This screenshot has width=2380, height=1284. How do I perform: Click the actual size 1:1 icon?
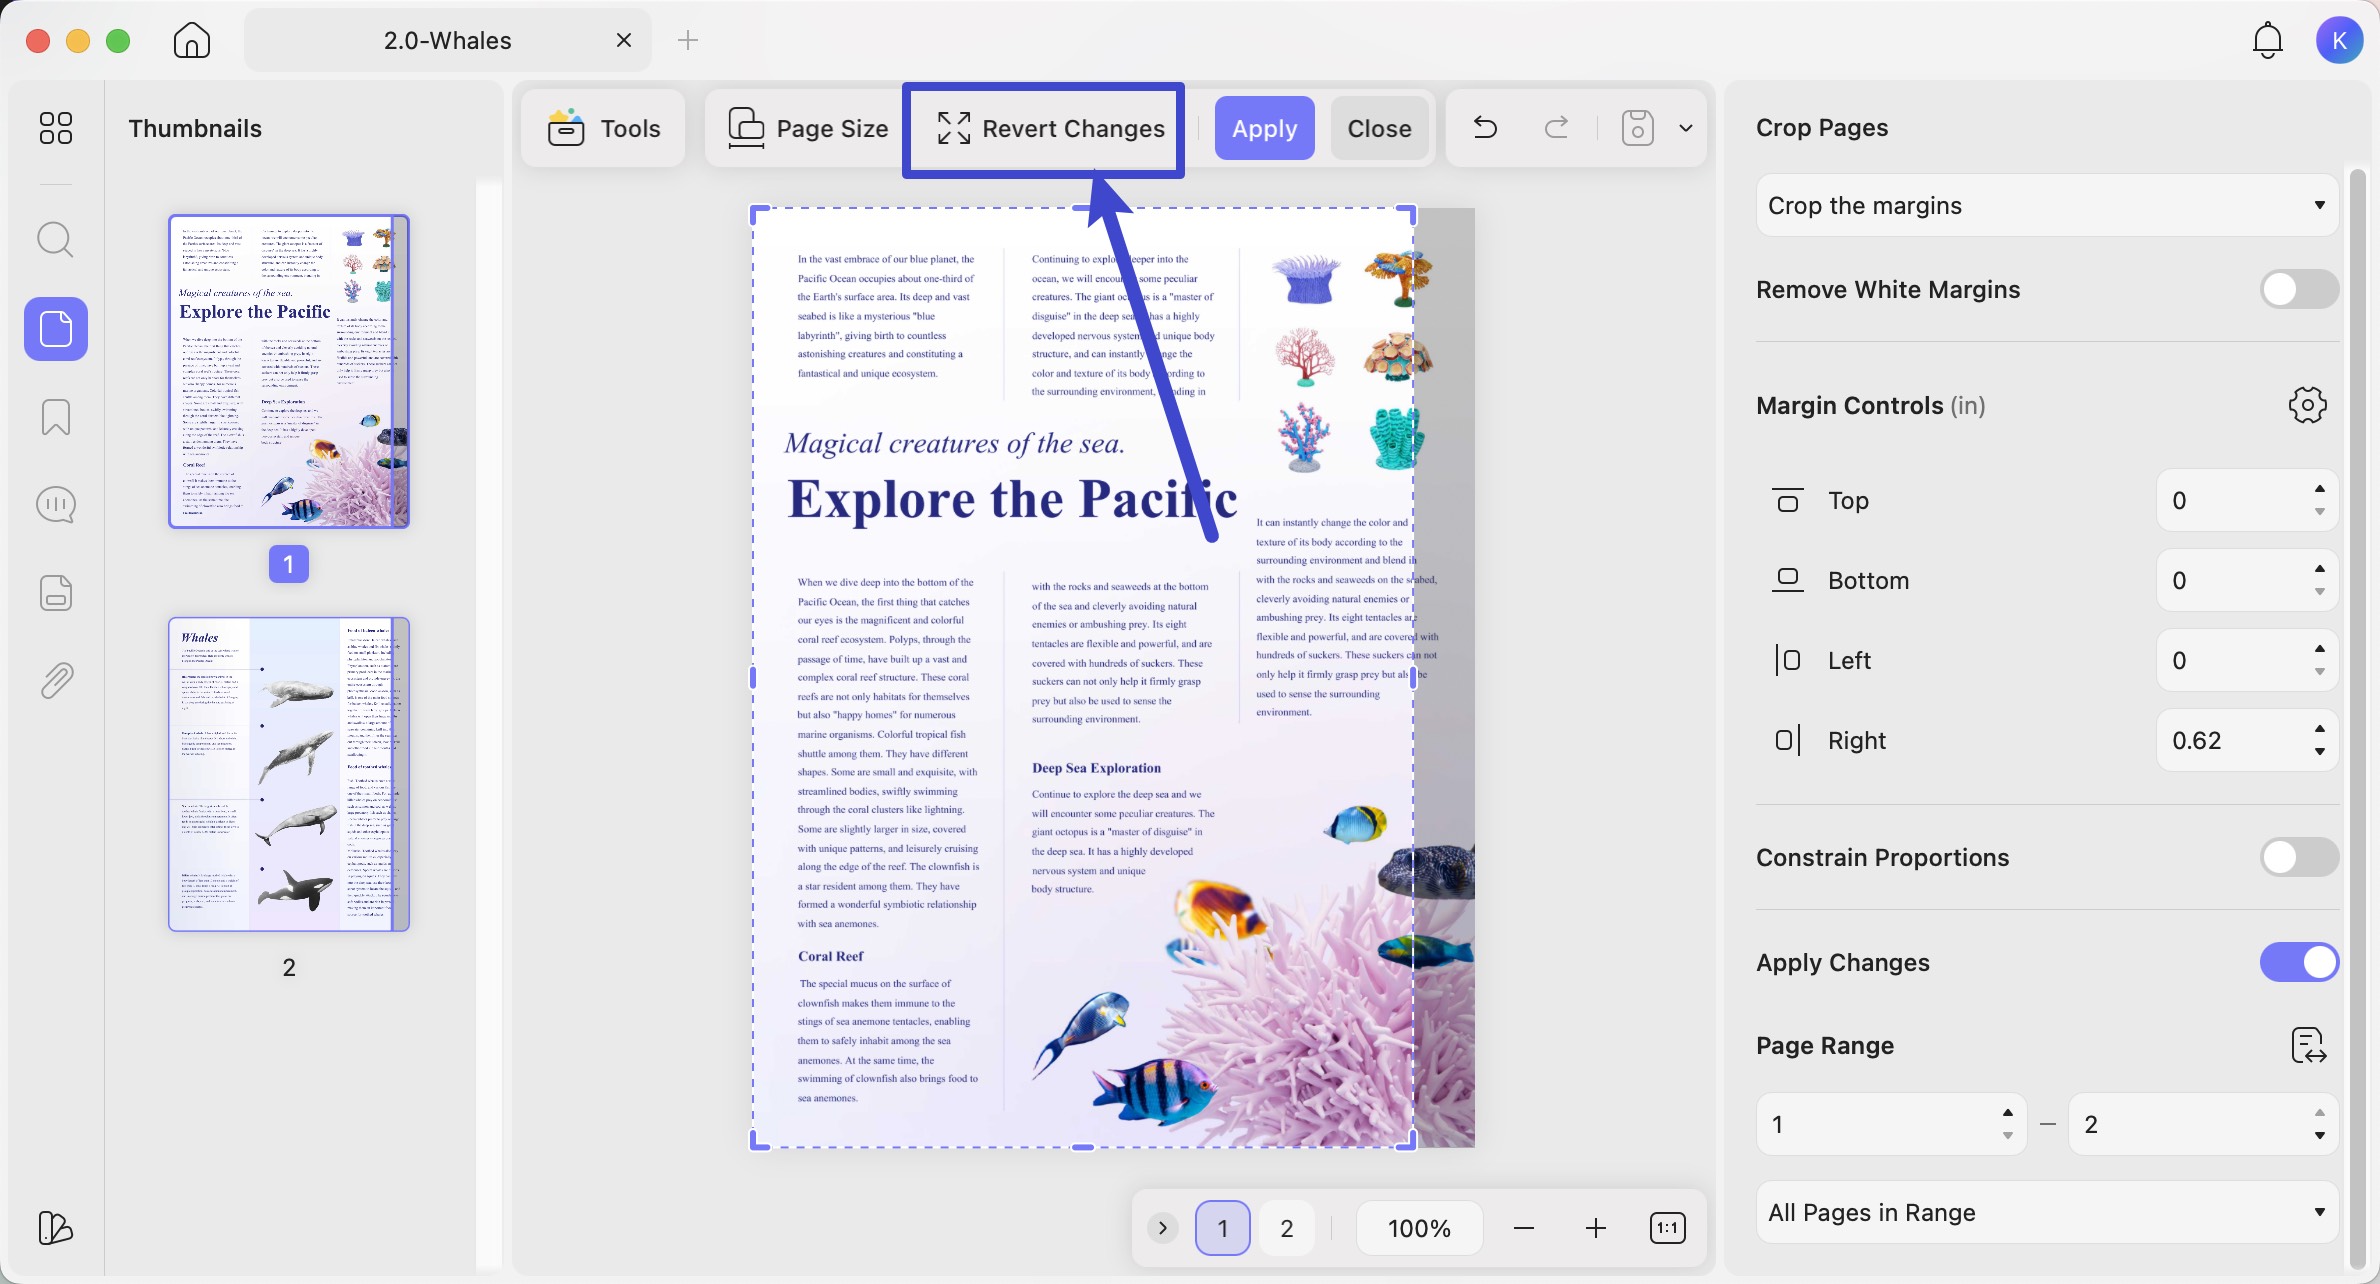1667,1228
